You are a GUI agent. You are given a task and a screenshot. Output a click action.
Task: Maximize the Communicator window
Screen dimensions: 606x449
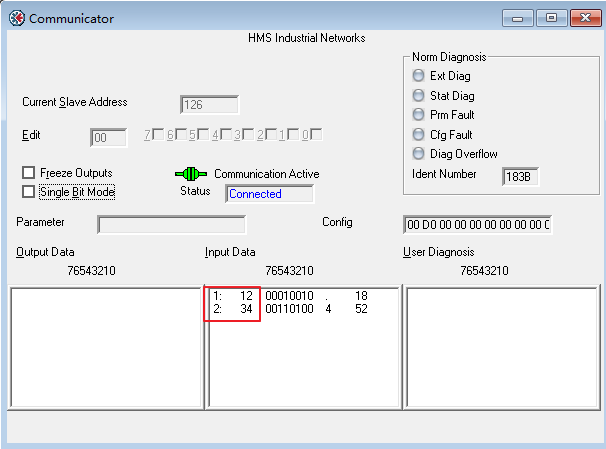tap(552, 18)
